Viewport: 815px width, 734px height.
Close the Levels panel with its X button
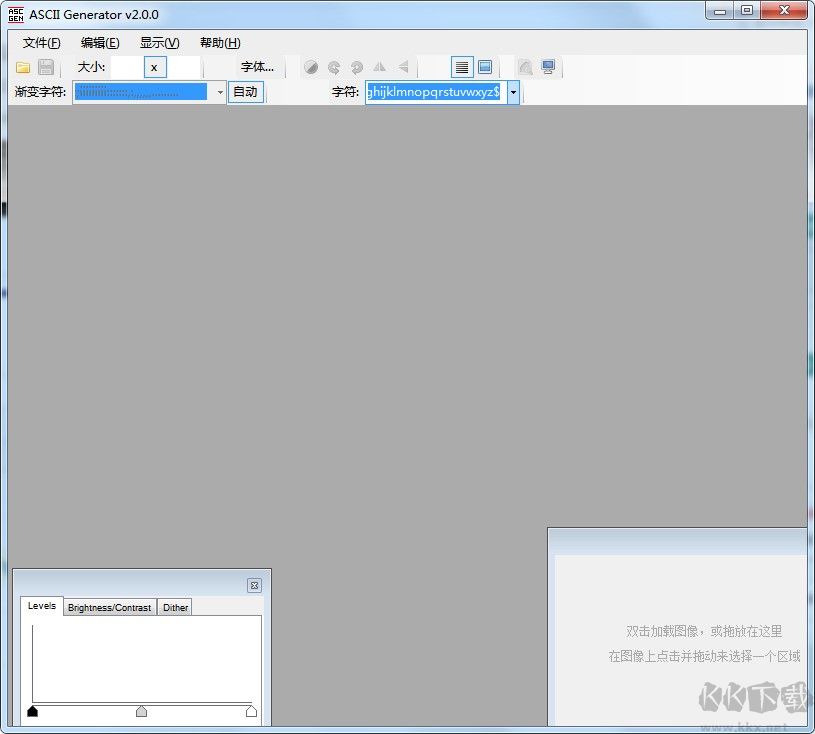(254, 585)
